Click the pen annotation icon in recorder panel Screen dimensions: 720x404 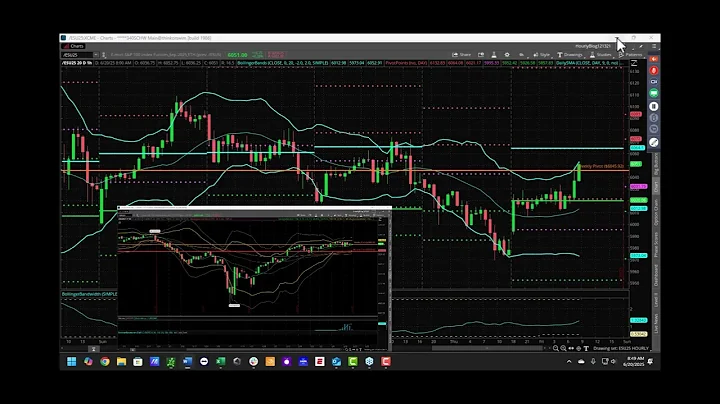point(654,142)
